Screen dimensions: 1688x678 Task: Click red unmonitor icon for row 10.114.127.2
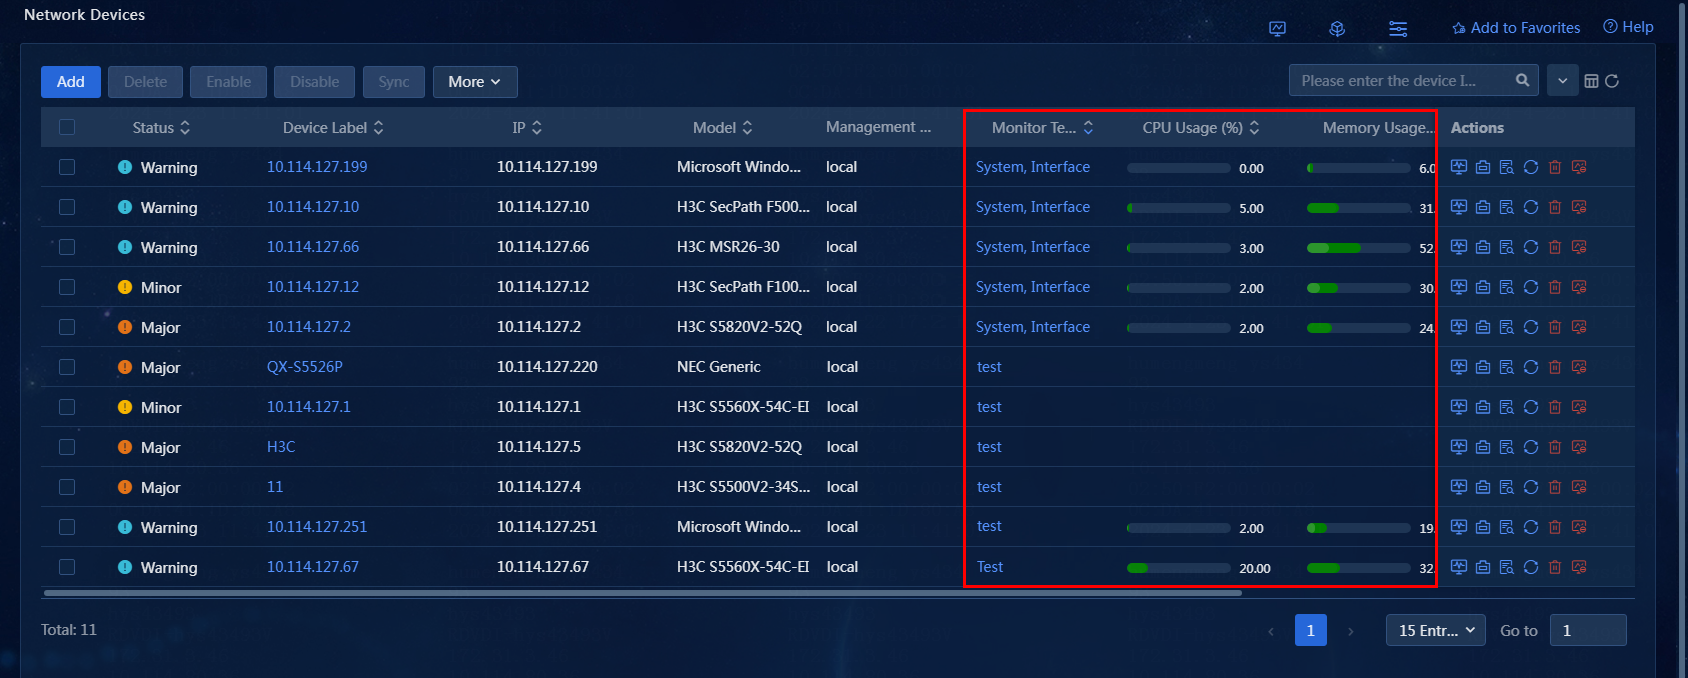(x=1579, y=327)
